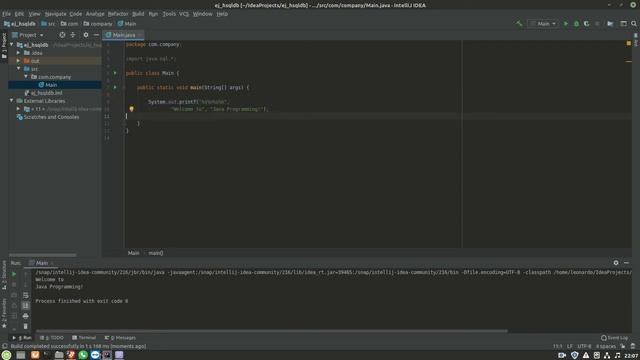
Task: Open the Project view dropdown
Action: tap(28, 35)
